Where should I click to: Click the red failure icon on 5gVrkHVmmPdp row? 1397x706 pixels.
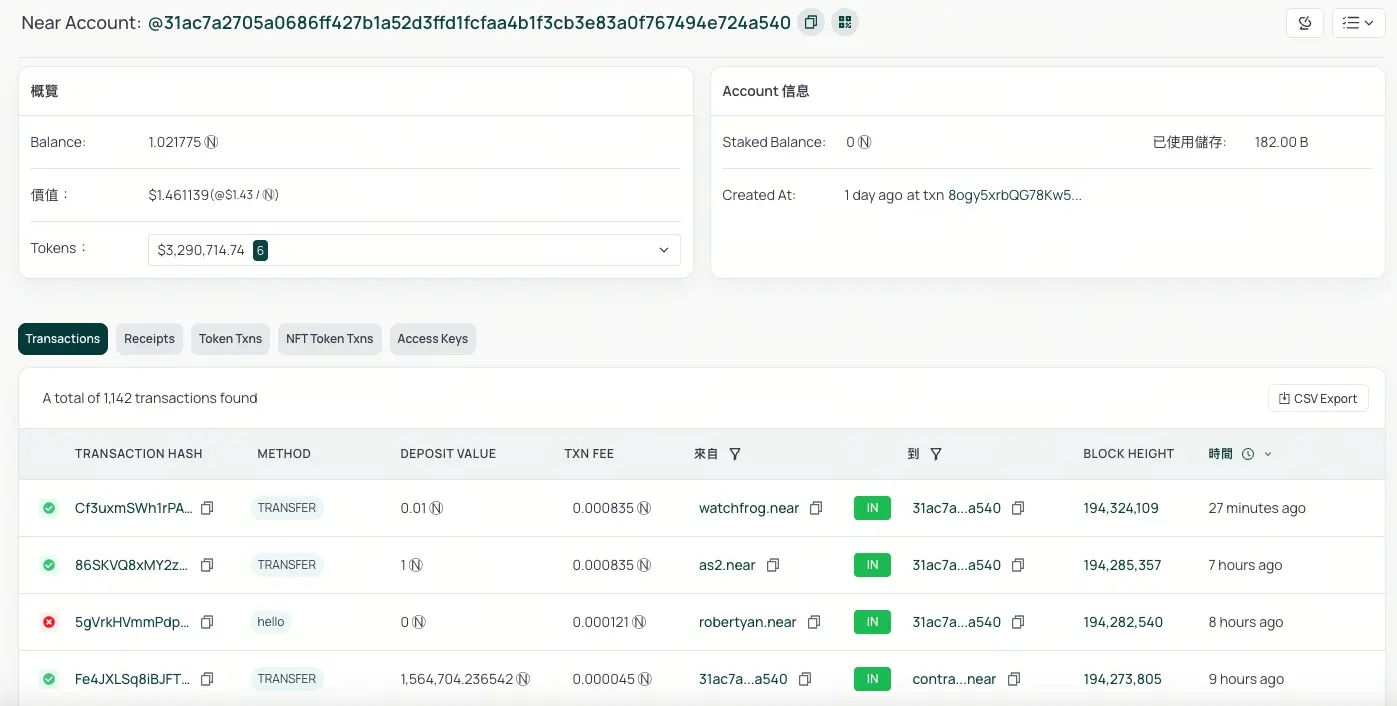[48, 621]
